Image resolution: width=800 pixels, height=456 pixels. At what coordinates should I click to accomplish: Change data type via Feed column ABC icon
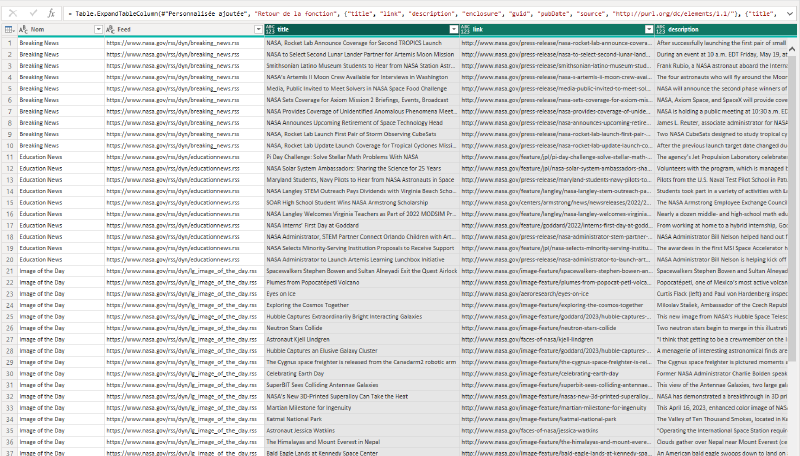(x=110, y=30)
